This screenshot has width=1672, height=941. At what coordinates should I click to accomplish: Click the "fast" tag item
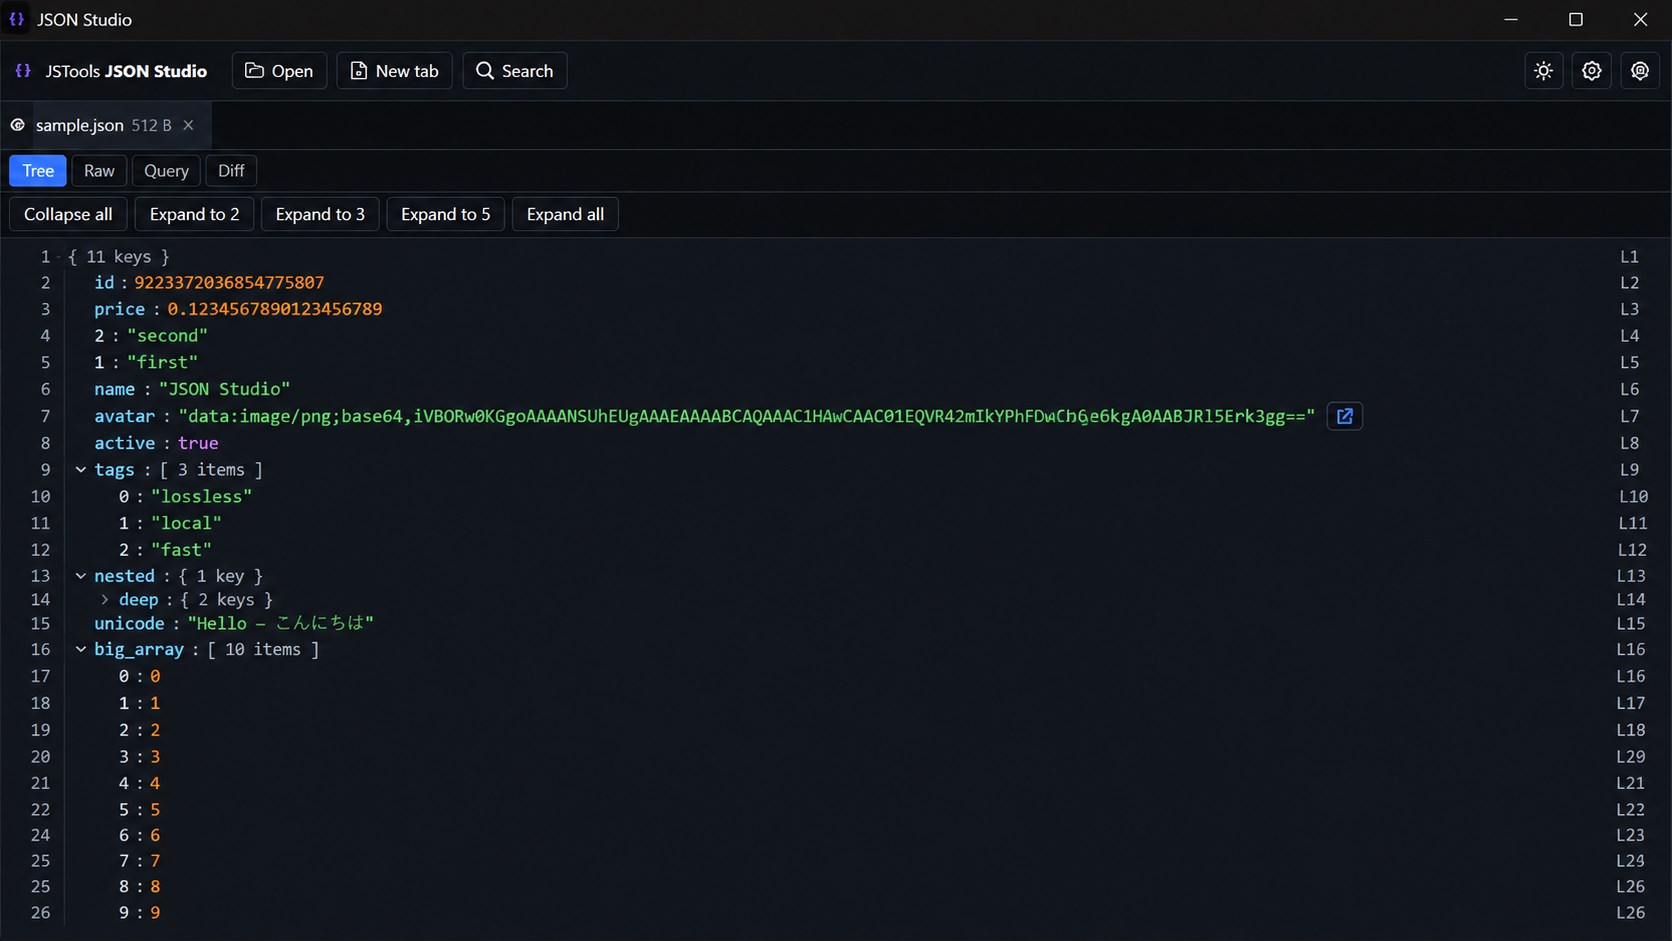[181, 550]
